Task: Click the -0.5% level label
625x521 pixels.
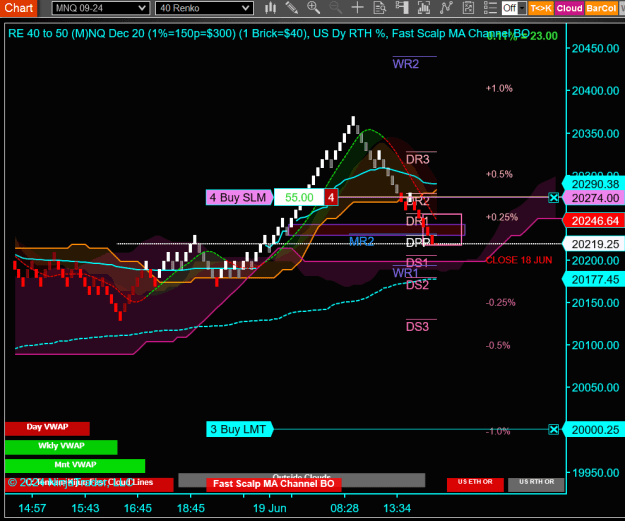Action: (498, 345)
